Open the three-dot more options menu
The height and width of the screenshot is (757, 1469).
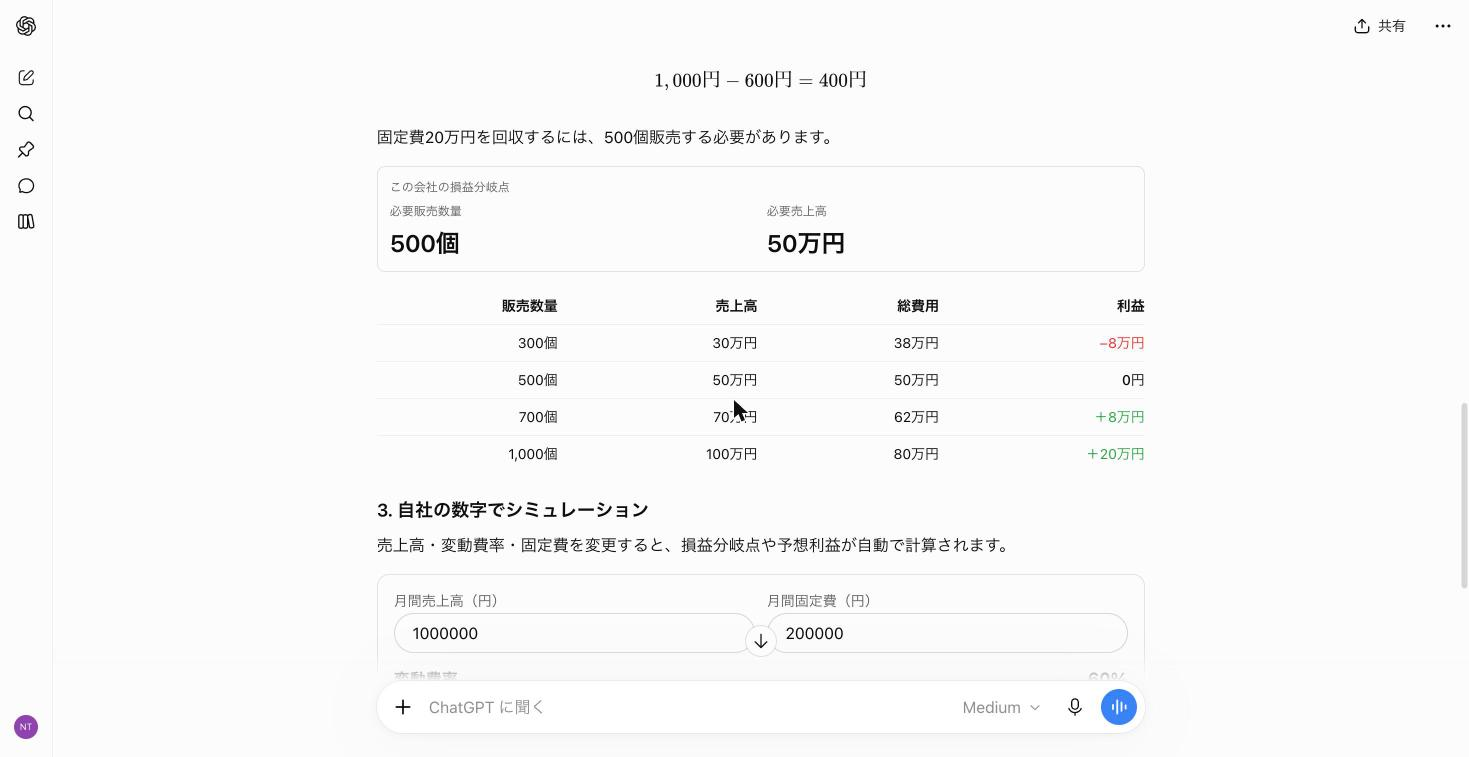pyautogui.click(x=1442, y=26)
